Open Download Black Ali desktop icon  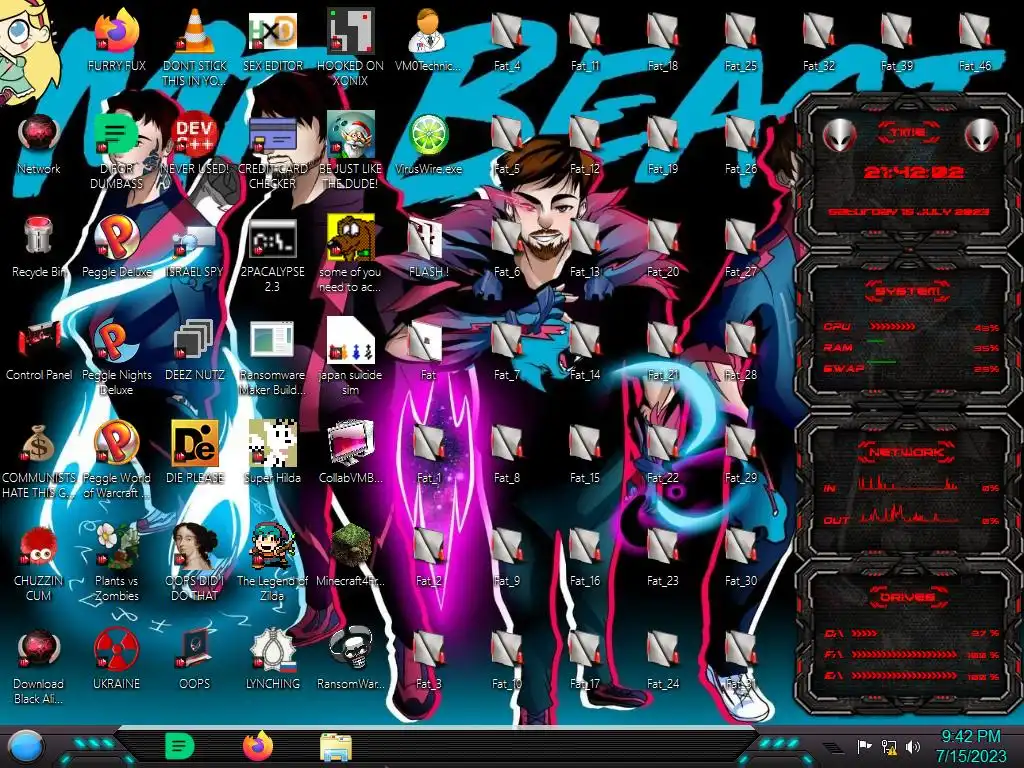[39, 649]
